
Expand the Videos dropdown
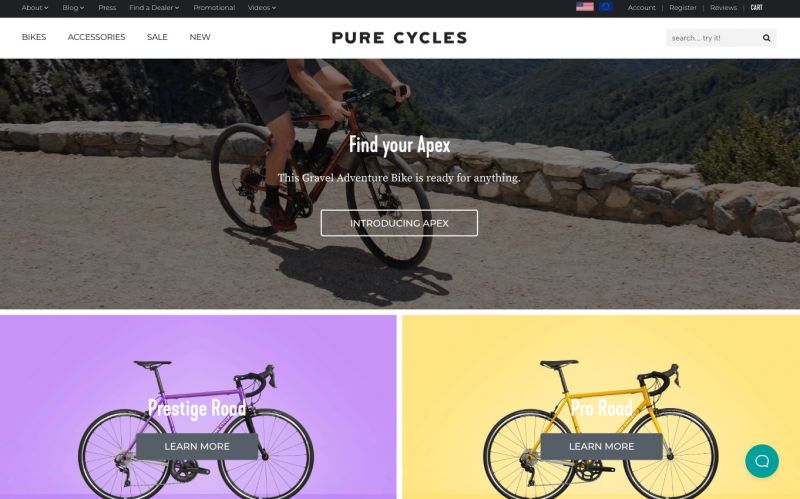click(262, 8)
